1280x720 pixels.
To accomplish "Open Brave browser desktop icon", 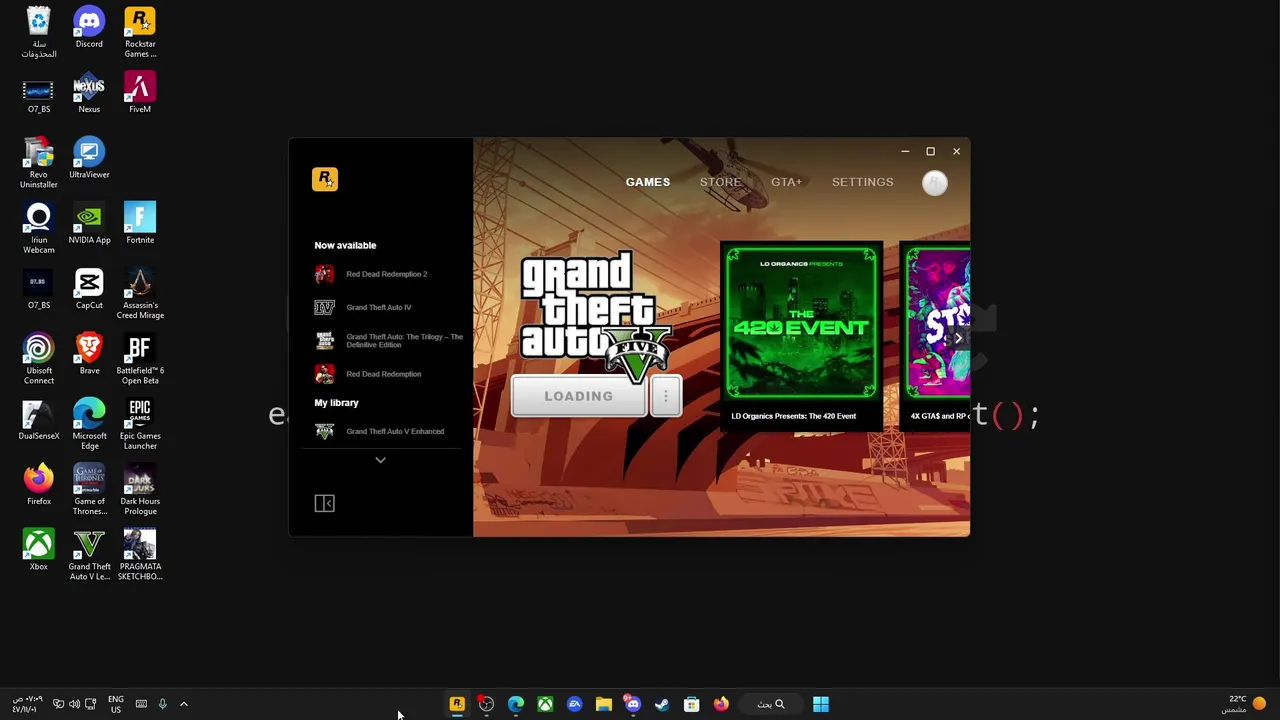I will click(89, 354).
